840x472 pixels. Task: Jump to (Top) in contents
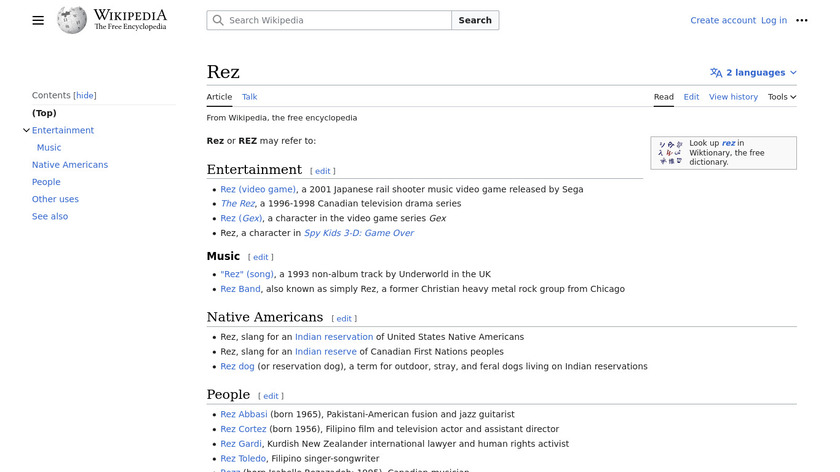pyautogui.click(x=44, y=113)
